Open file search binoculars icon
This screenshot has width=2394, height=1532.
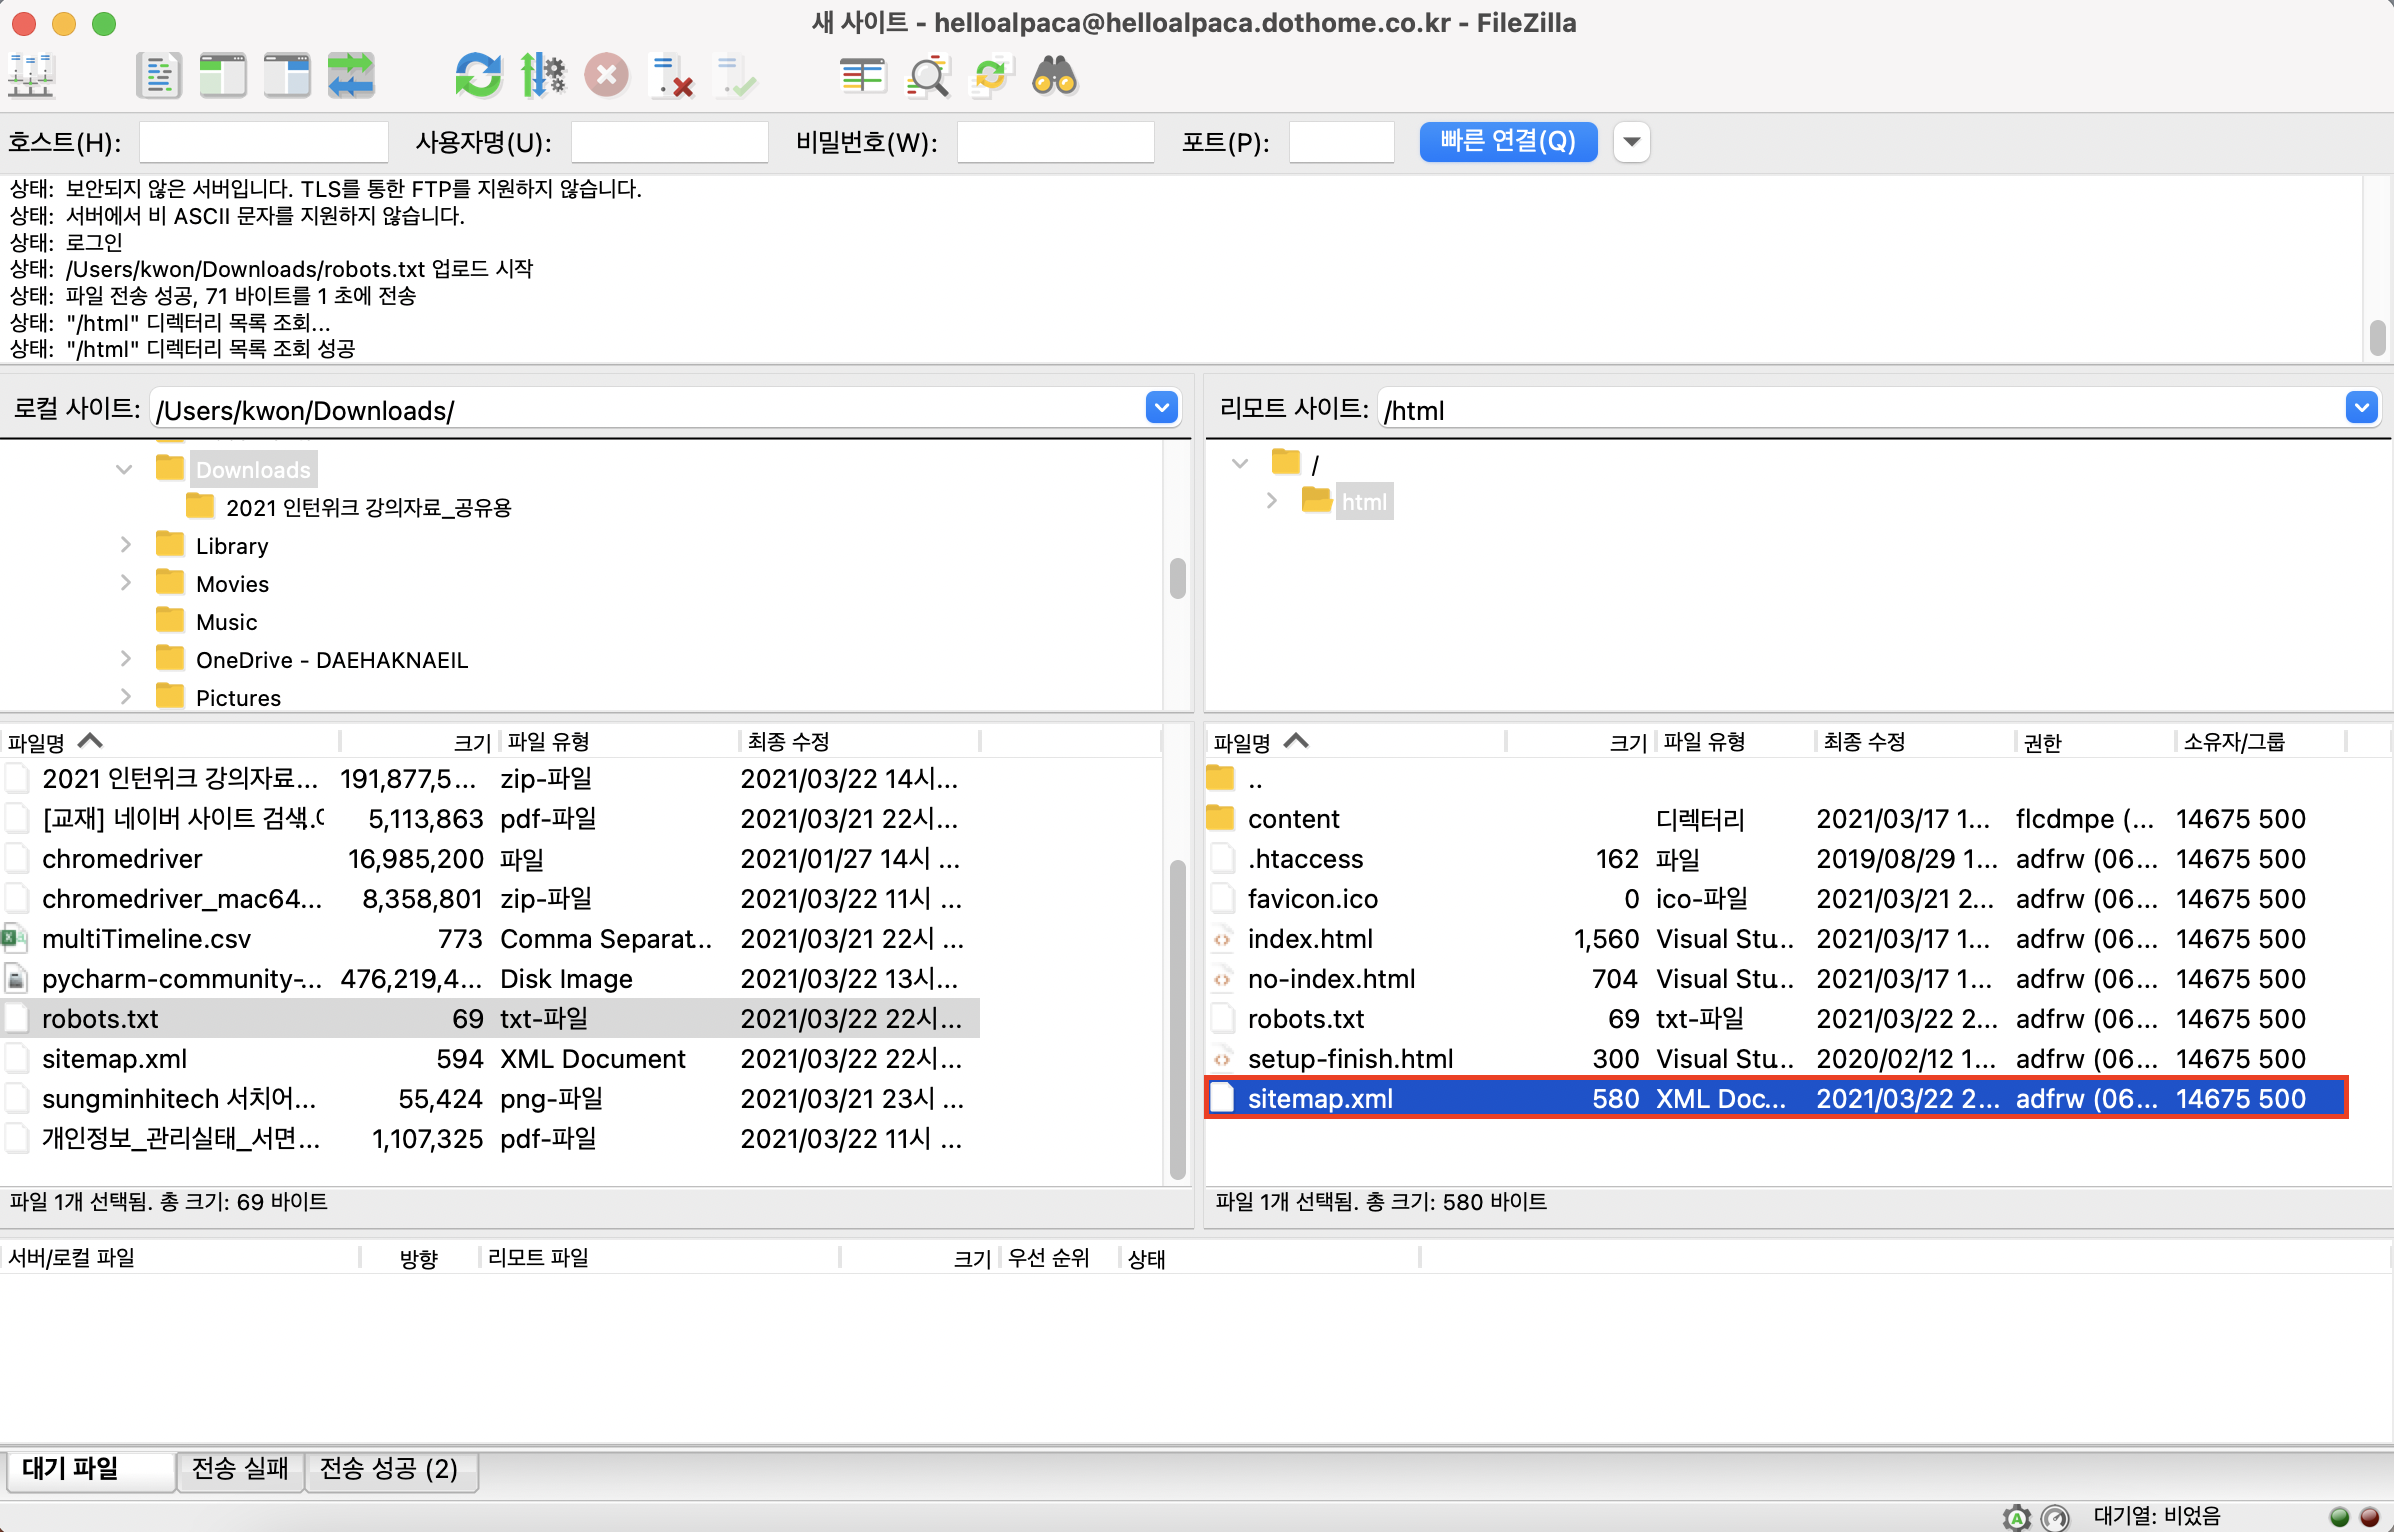[1054, 76]
